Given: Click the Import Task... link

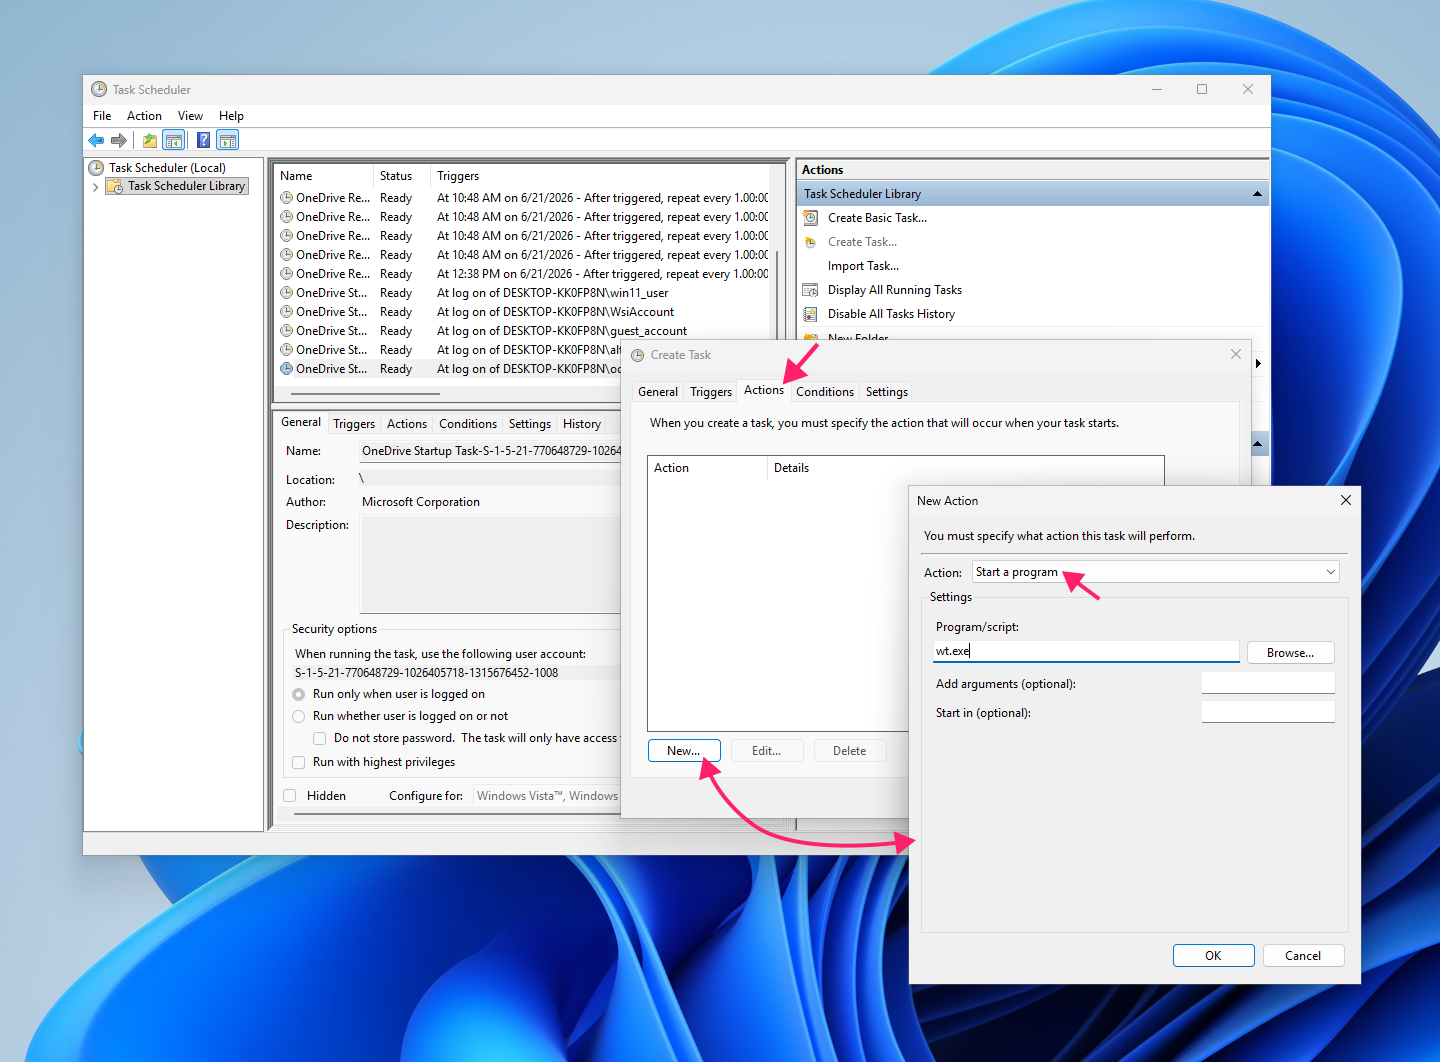Looking at the screenshot, I should pos(863,266).
